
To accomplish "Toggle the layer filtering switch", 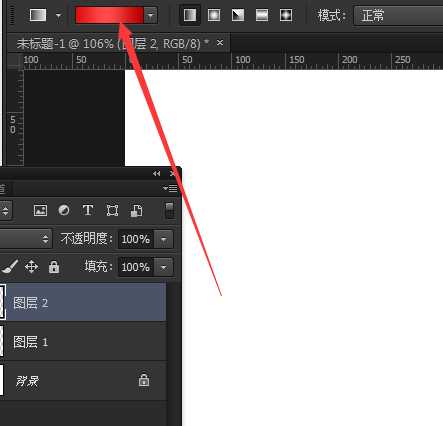I will pos(170,211).
